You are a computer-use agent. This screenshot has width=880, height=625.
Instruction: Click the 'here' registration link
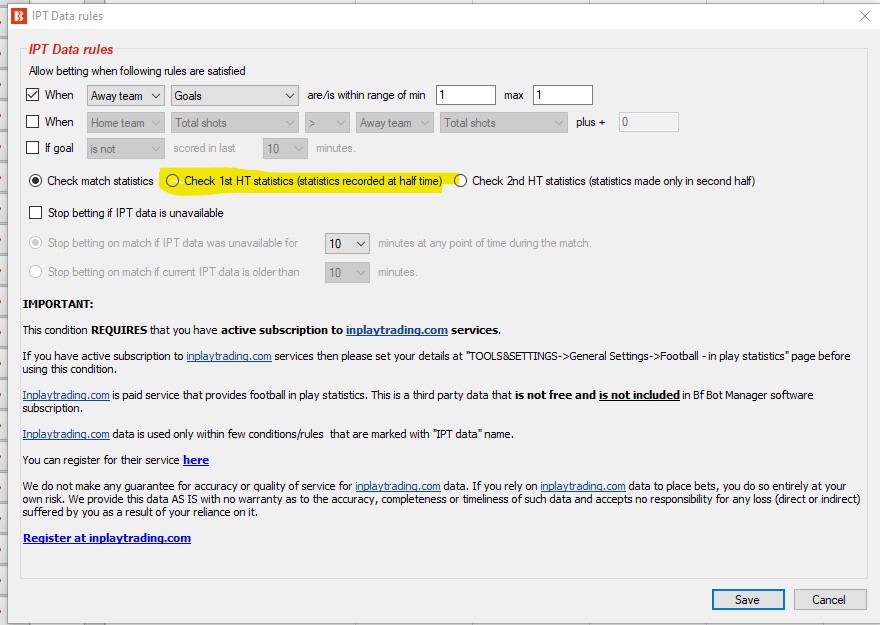pyautogui.click(x=196, y=460)
